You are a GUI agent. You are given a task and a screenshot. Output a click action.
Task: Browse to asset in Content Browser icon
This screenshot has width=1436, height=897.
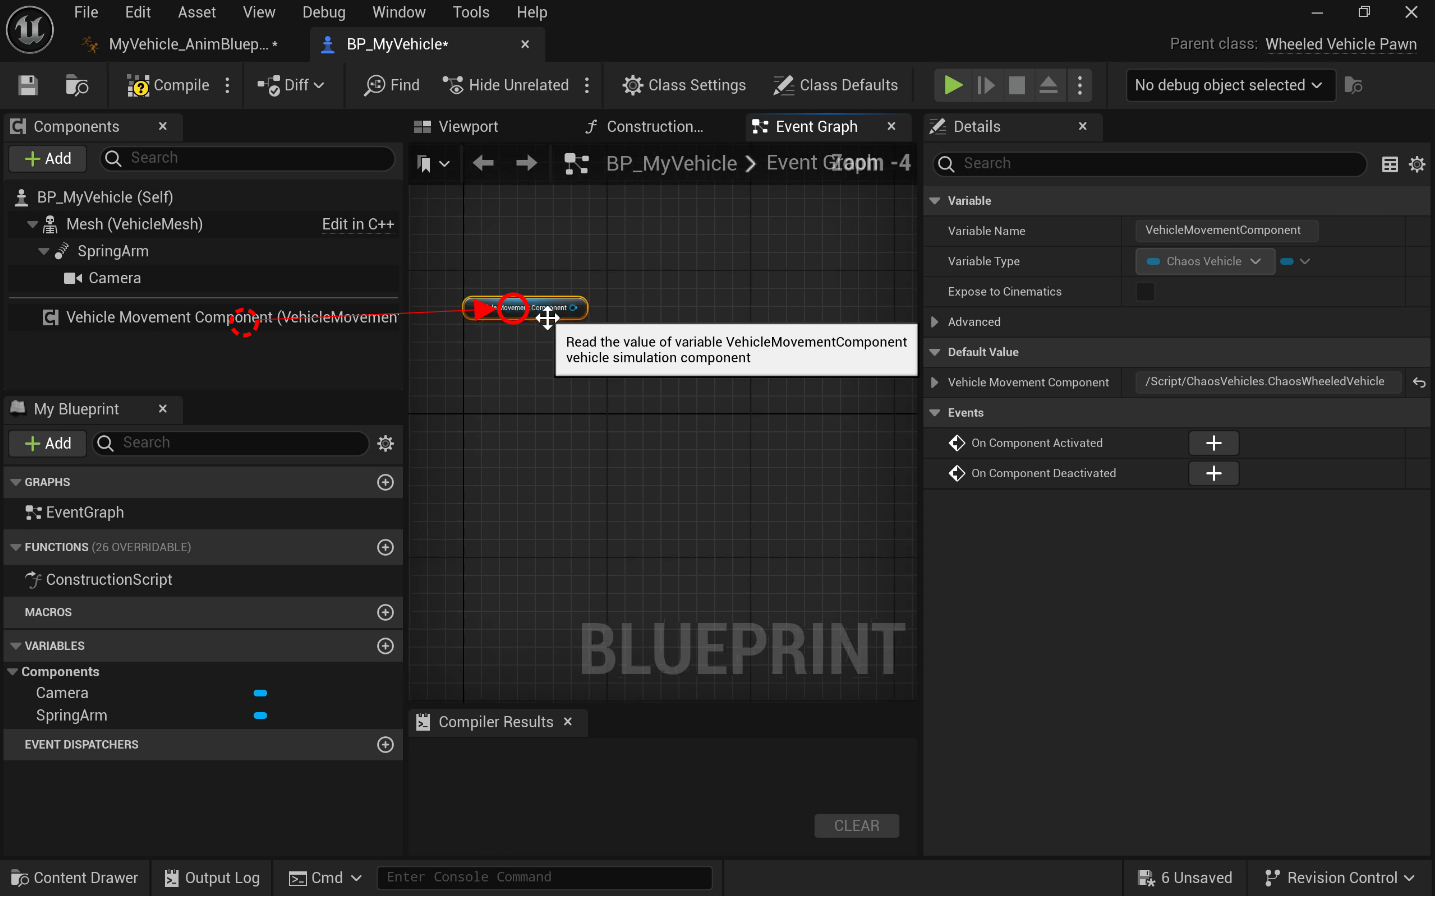(x=77, y=85)
